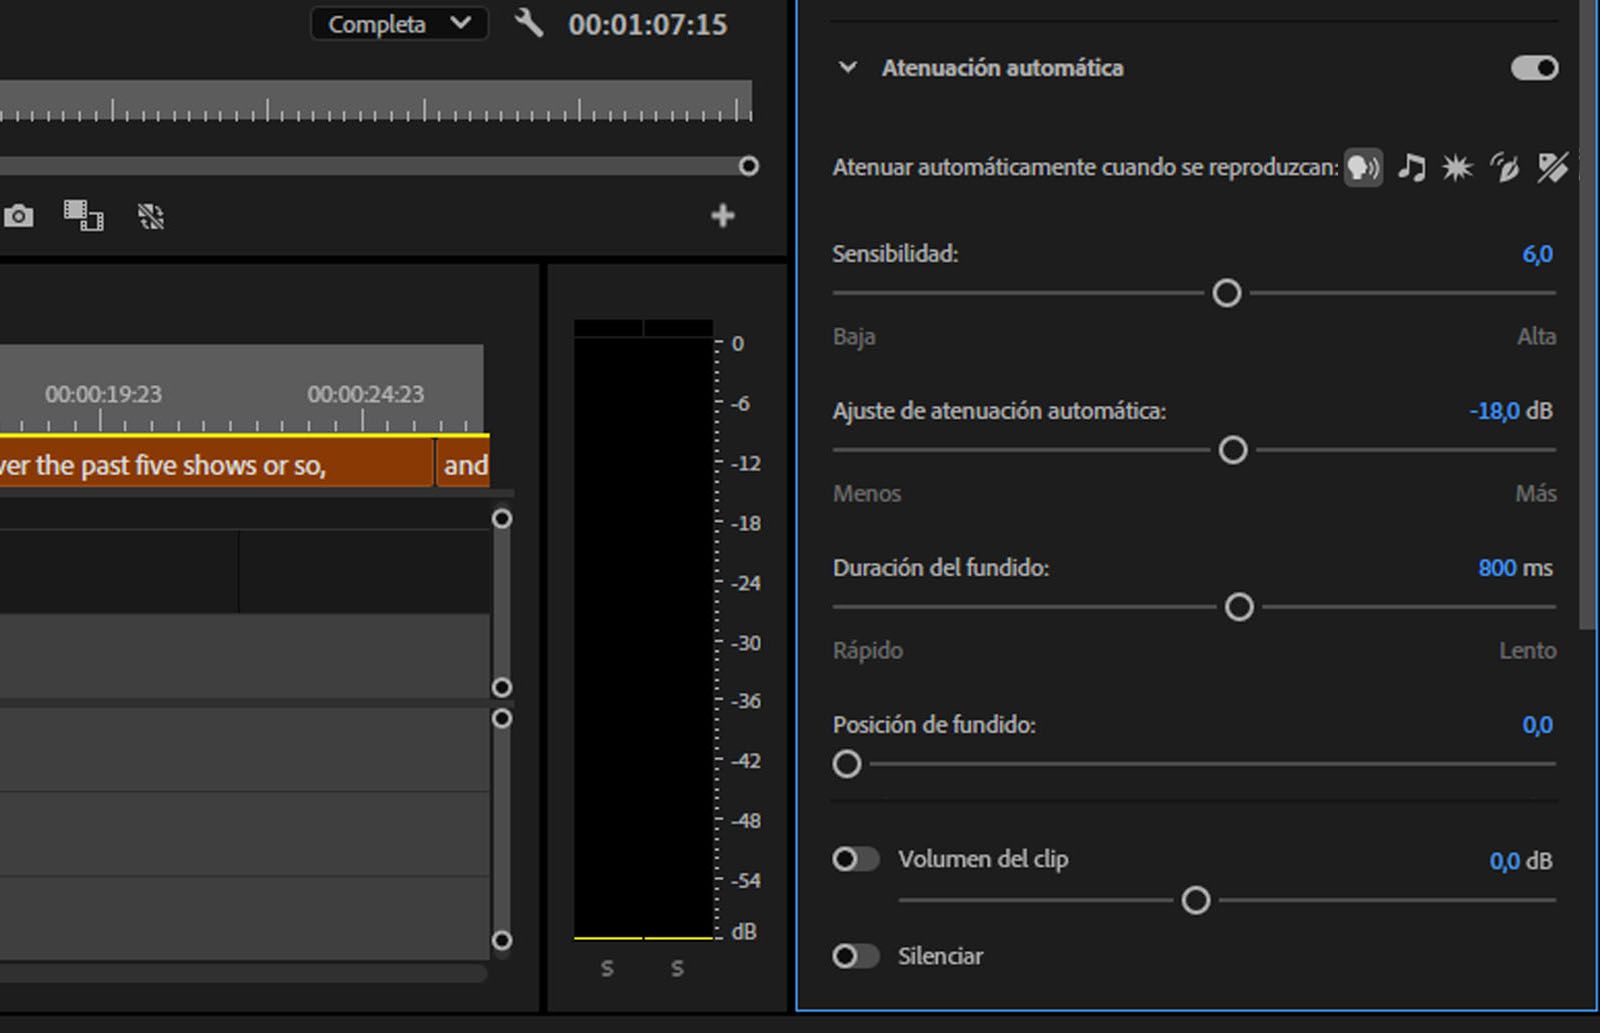Click the Duración del fundido slider handle
This screenshot has height=1033, width=1600.
(1239, 607)
